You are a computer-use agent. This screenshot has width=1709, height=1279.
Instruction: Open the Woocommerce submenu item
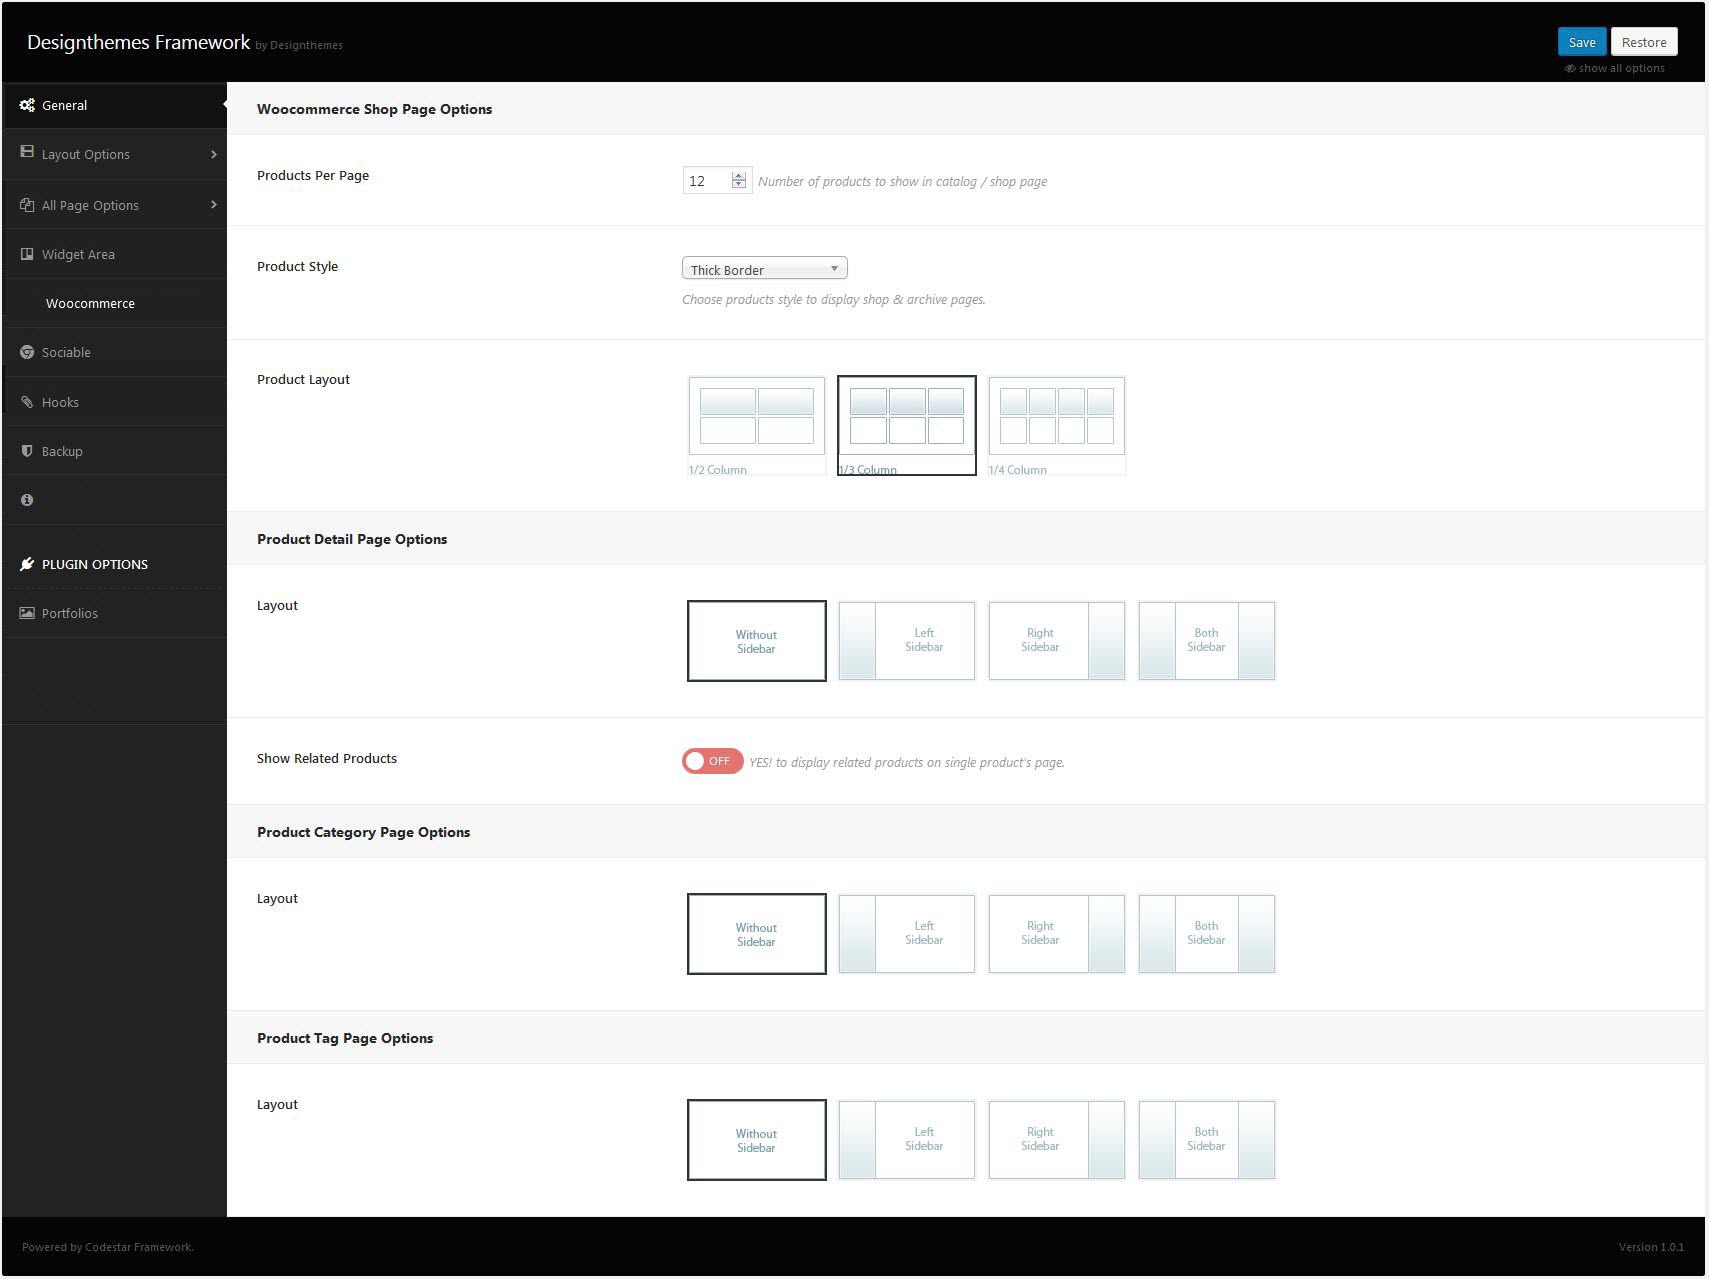click(114, 303)
